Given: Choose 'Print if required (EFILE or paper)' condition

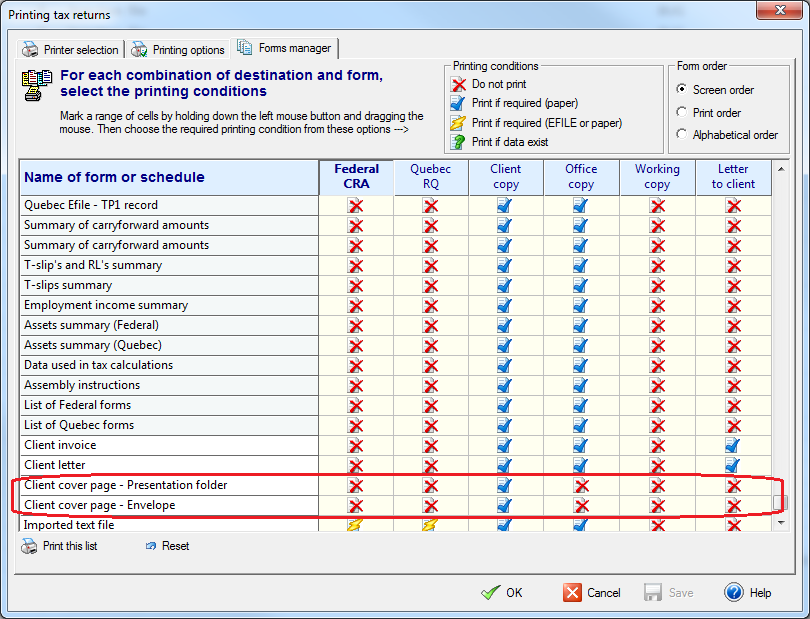Looking at the screenshot, I should 460,123.
